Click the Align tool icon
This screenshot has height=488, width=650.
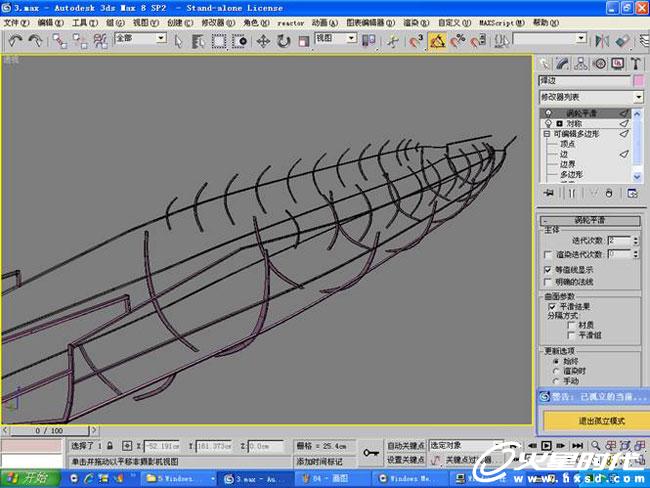point(623,41)
